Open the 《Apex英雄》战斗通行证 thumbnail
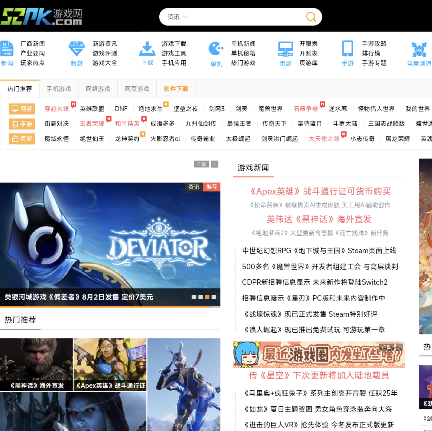Screen dimensions: 432x431 point(110,364)
